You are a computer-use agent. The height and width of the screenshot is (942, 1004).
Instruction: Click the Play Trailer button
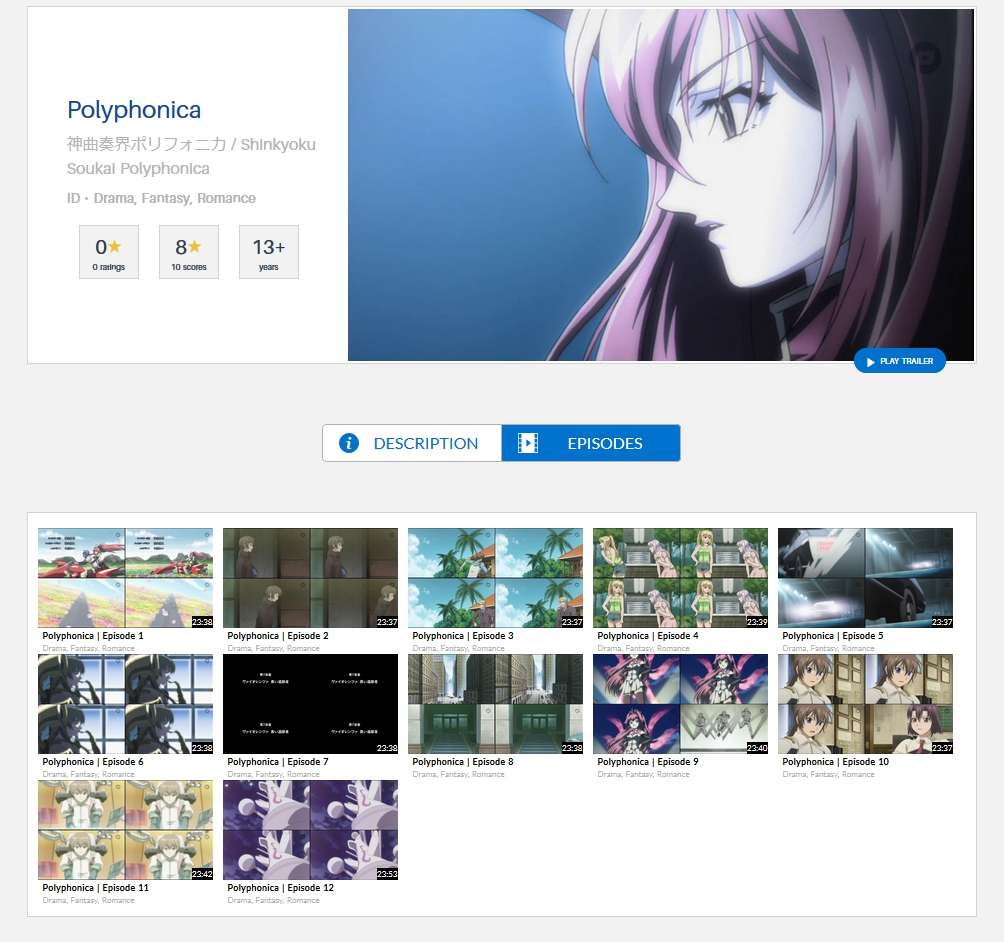tap(899, 361)
